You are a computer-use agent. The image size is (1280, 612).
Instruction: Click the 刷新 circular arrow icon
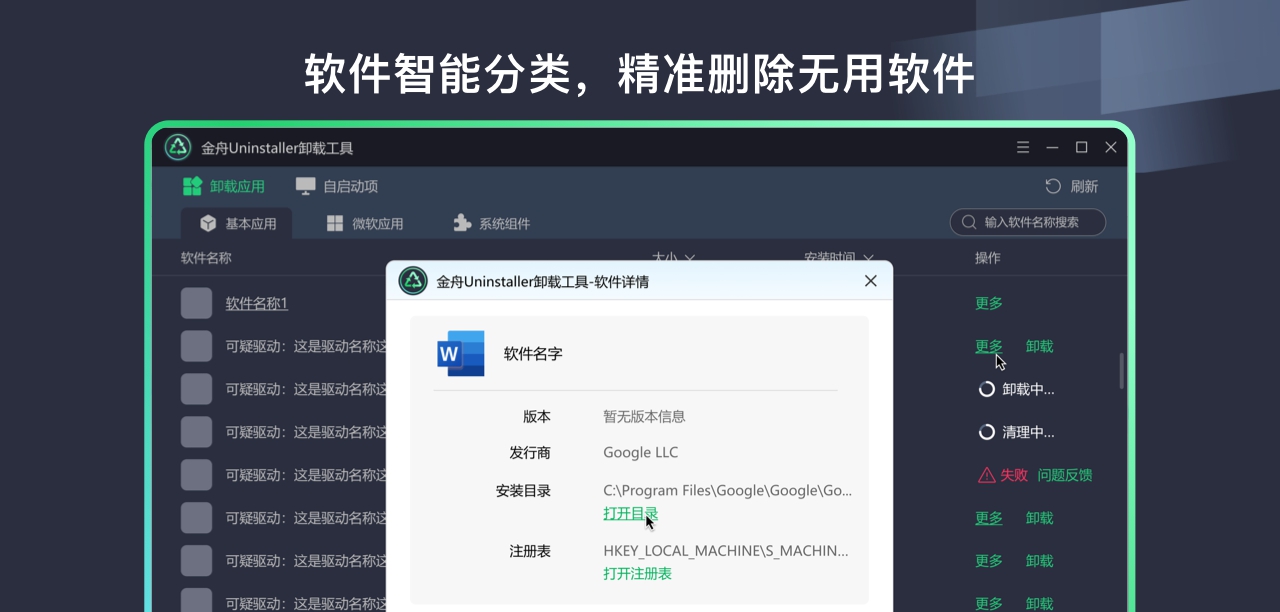tap(1053, 186)
